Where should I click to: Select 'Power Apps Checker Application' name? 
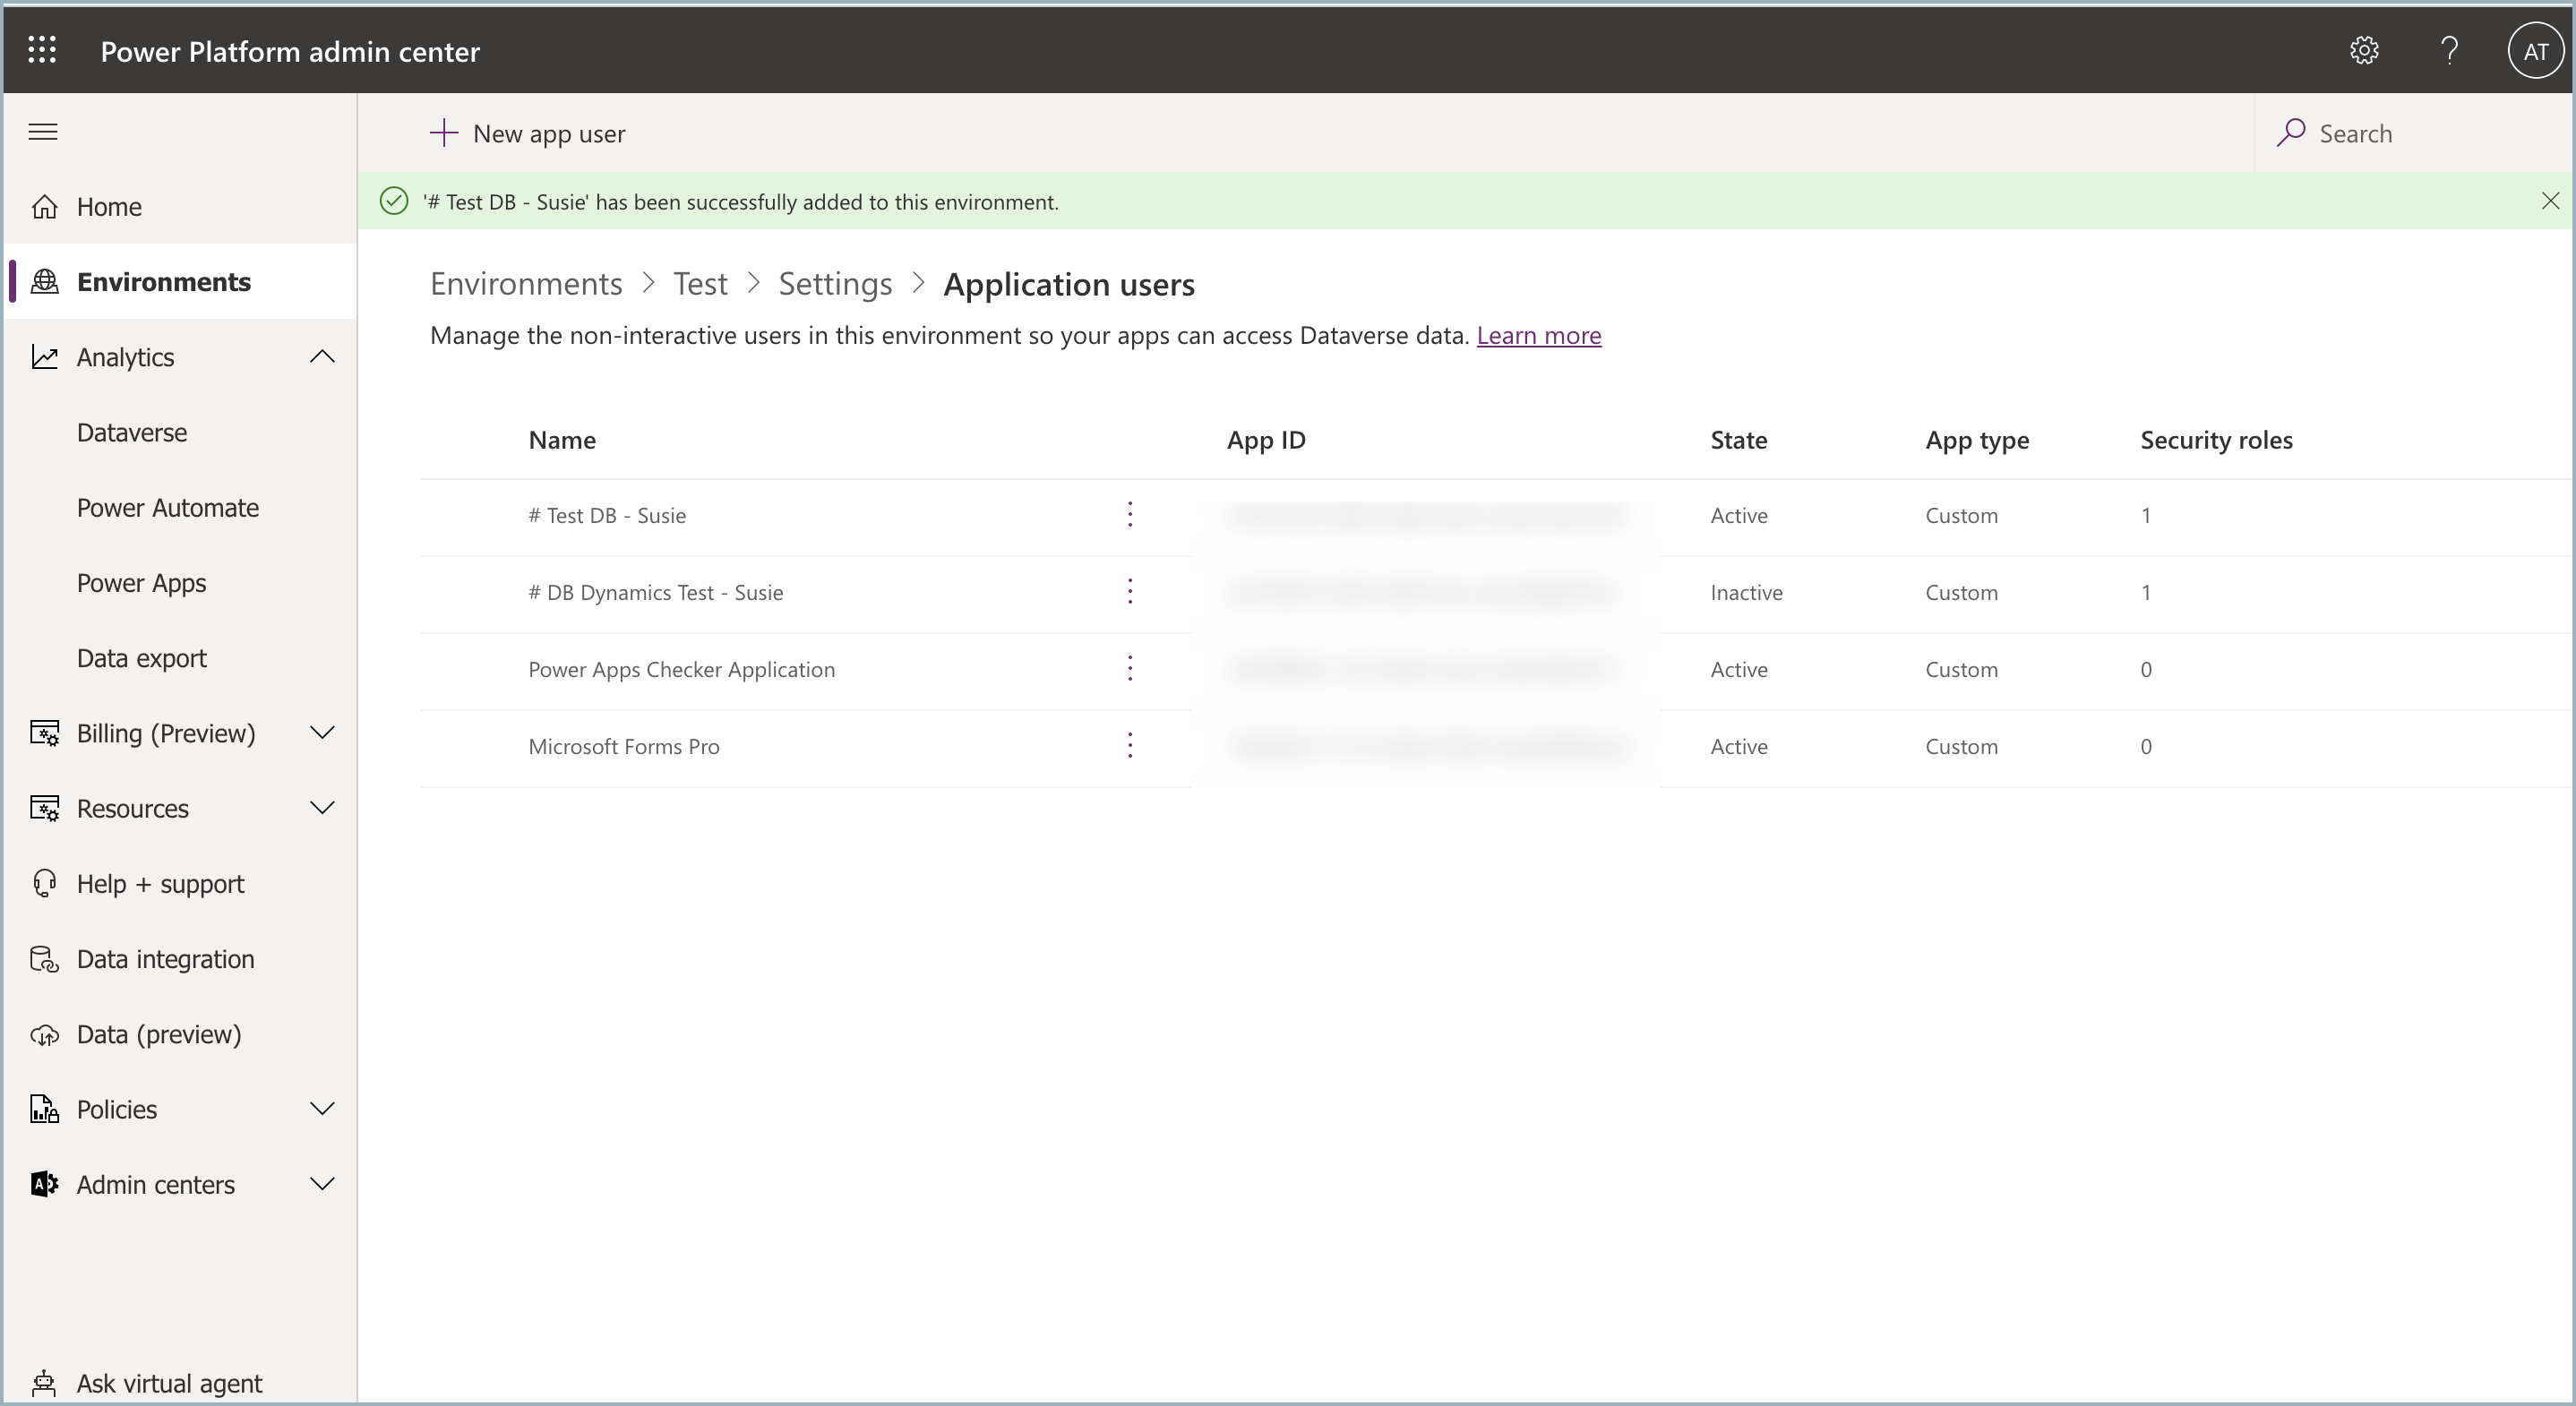click(681, 669)
